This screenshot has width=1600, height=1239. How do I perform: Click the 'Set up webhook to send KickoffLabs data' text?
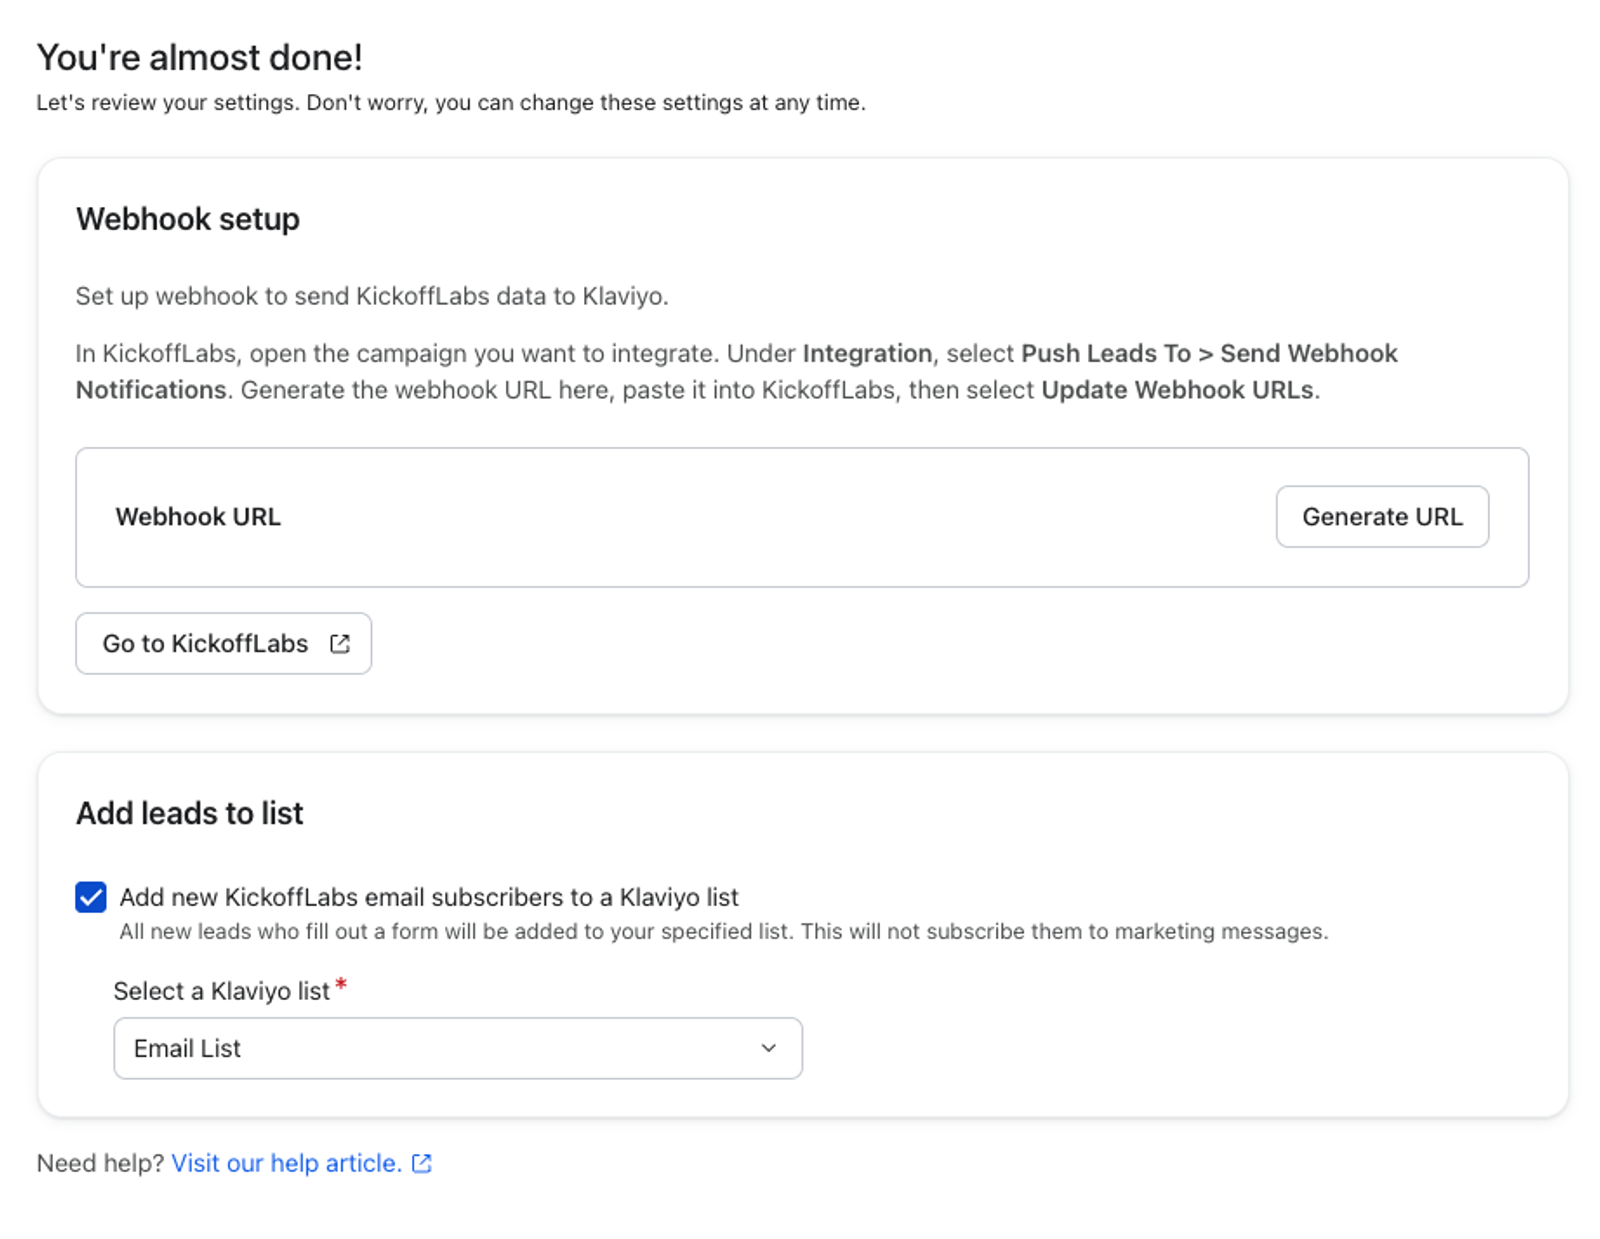372,296
